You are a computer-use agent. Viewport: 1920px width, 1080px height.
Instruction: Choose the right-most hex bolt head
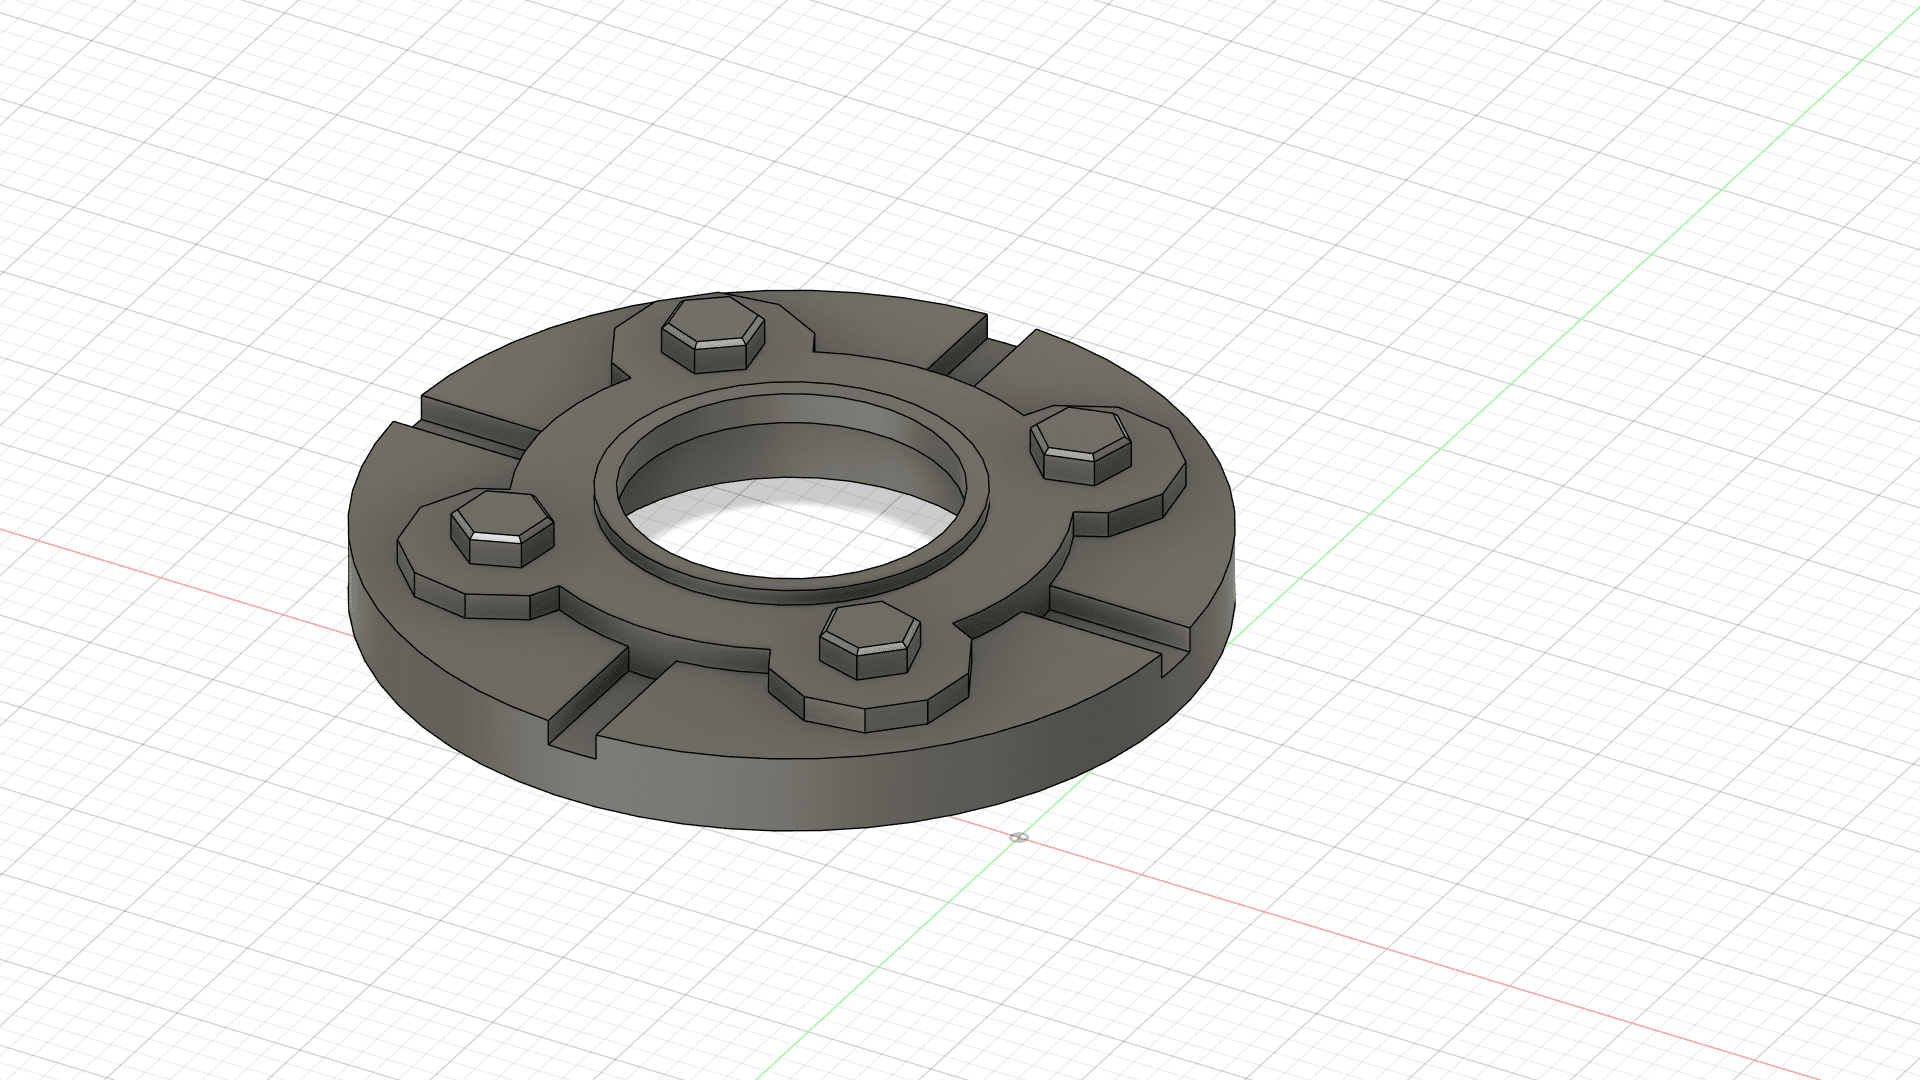(1081, 448)
